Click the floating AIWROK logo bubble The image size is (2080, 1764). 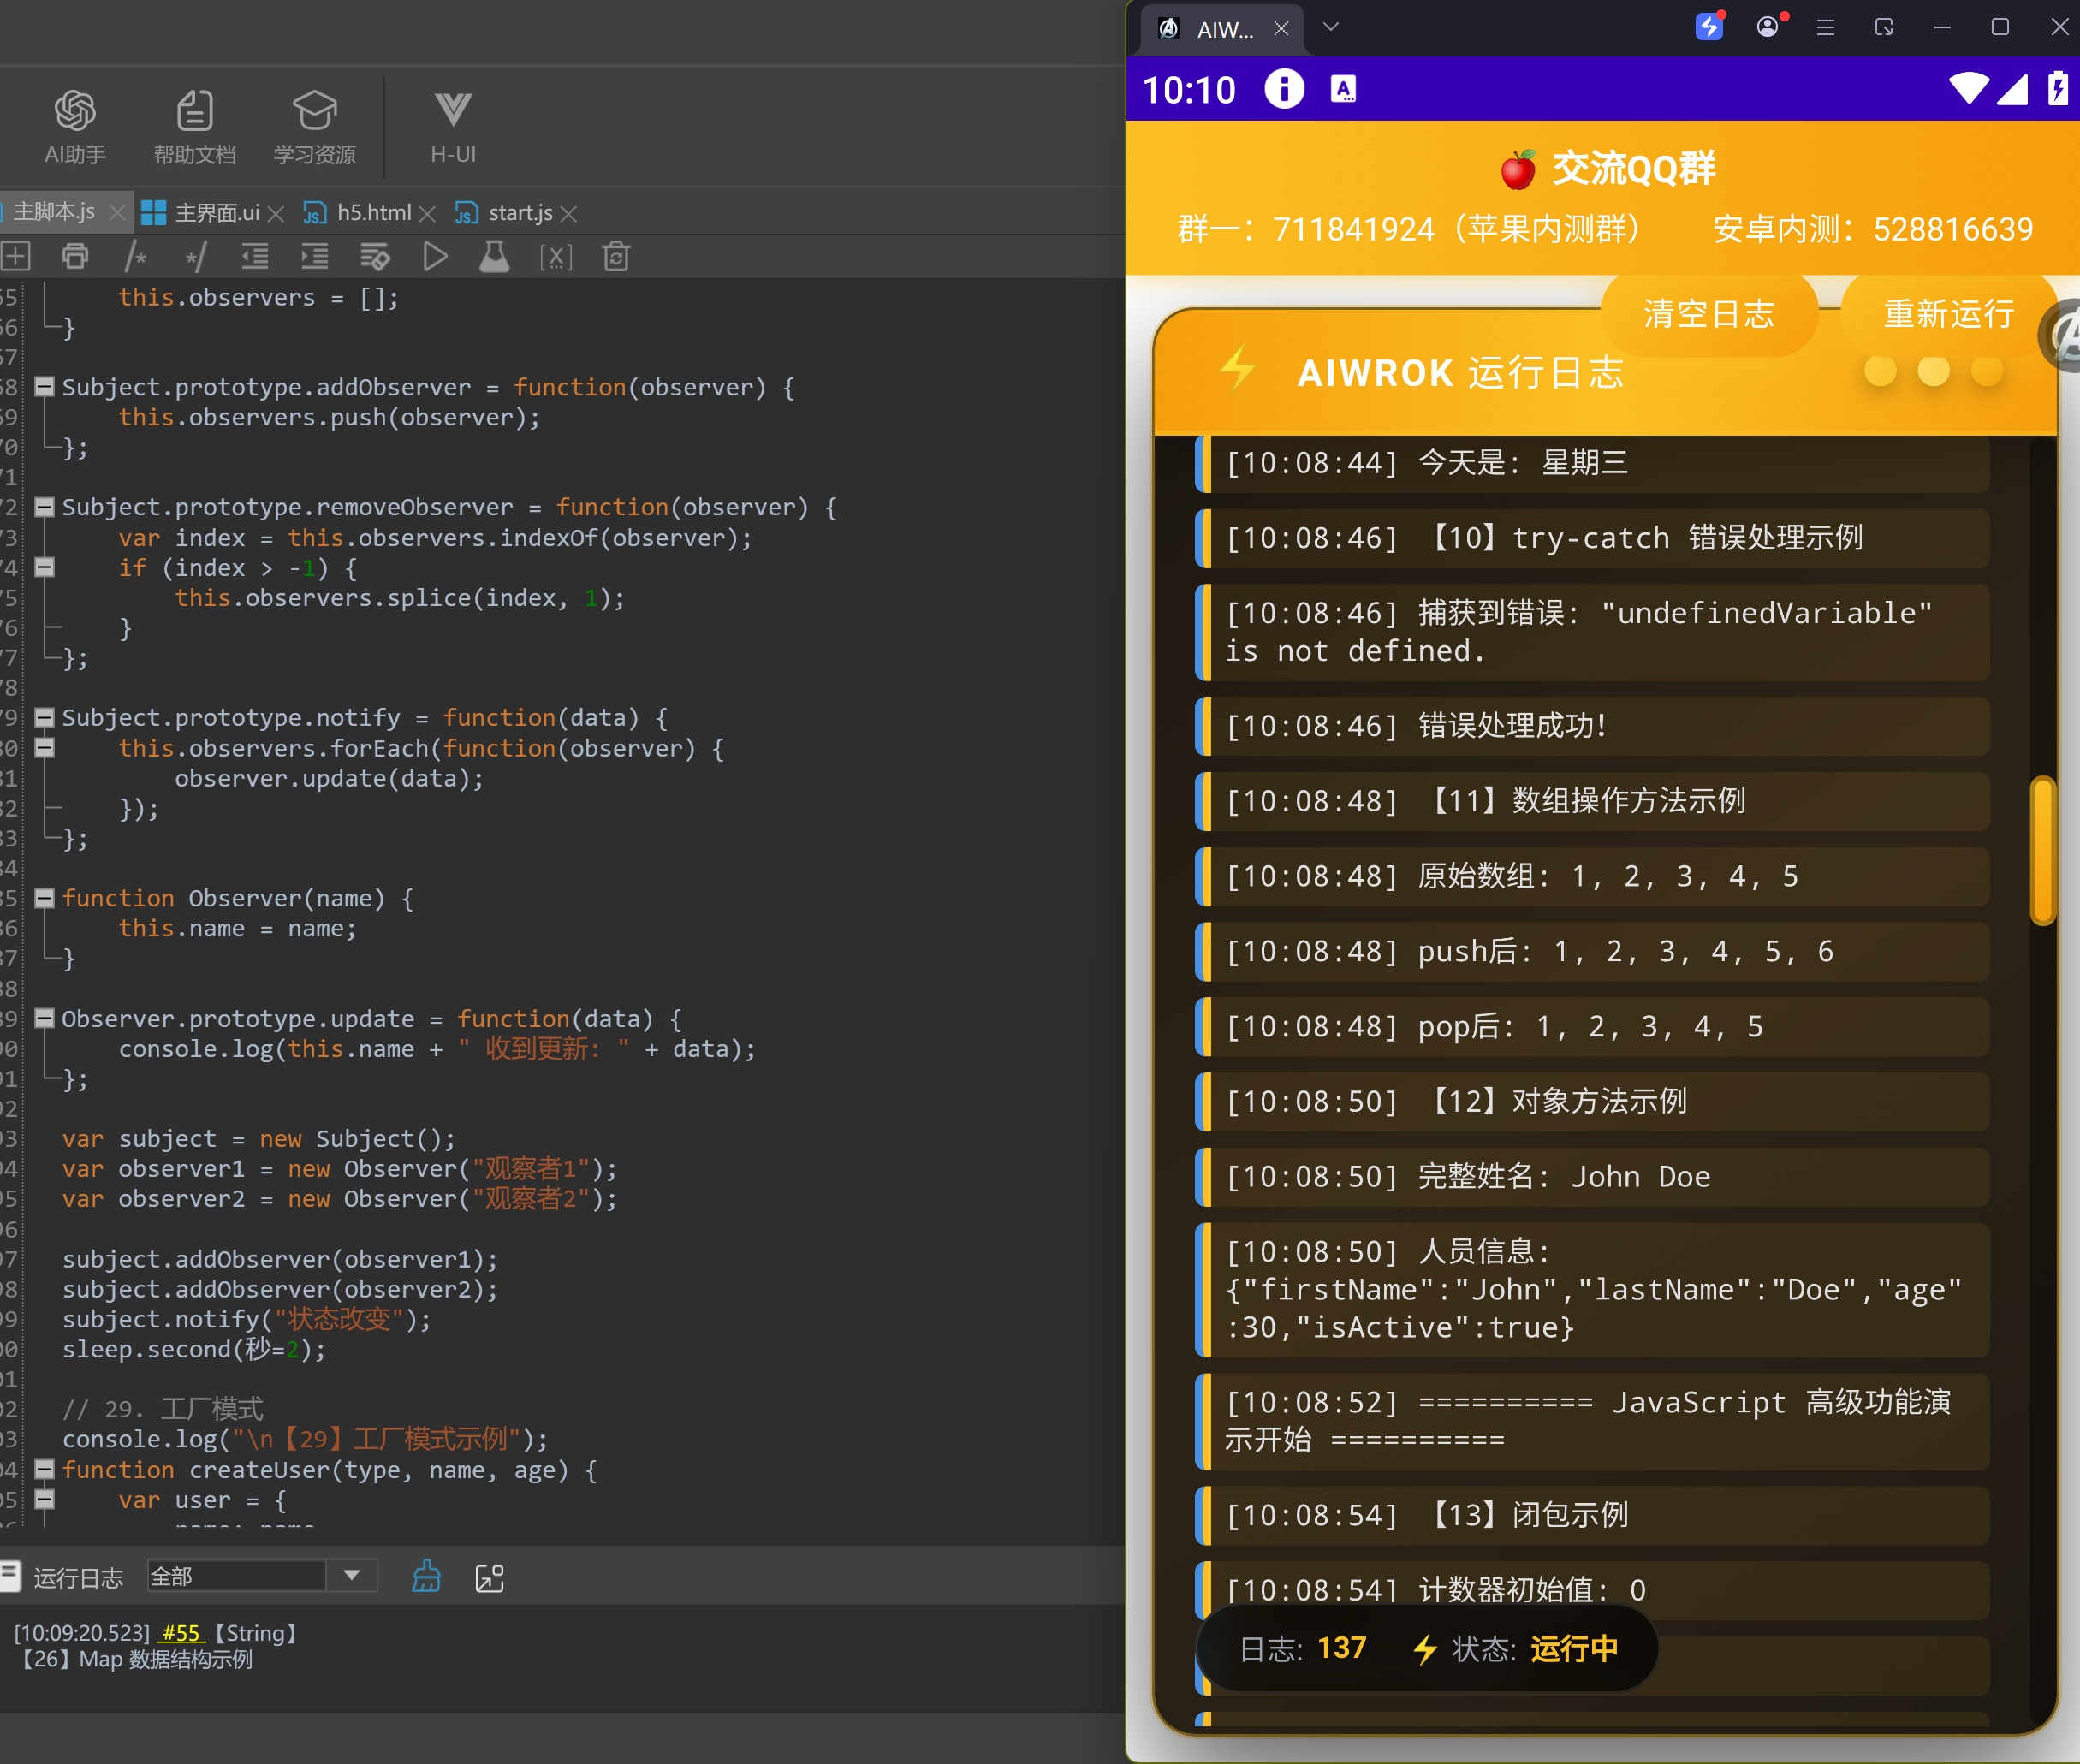click(2061, 337)
